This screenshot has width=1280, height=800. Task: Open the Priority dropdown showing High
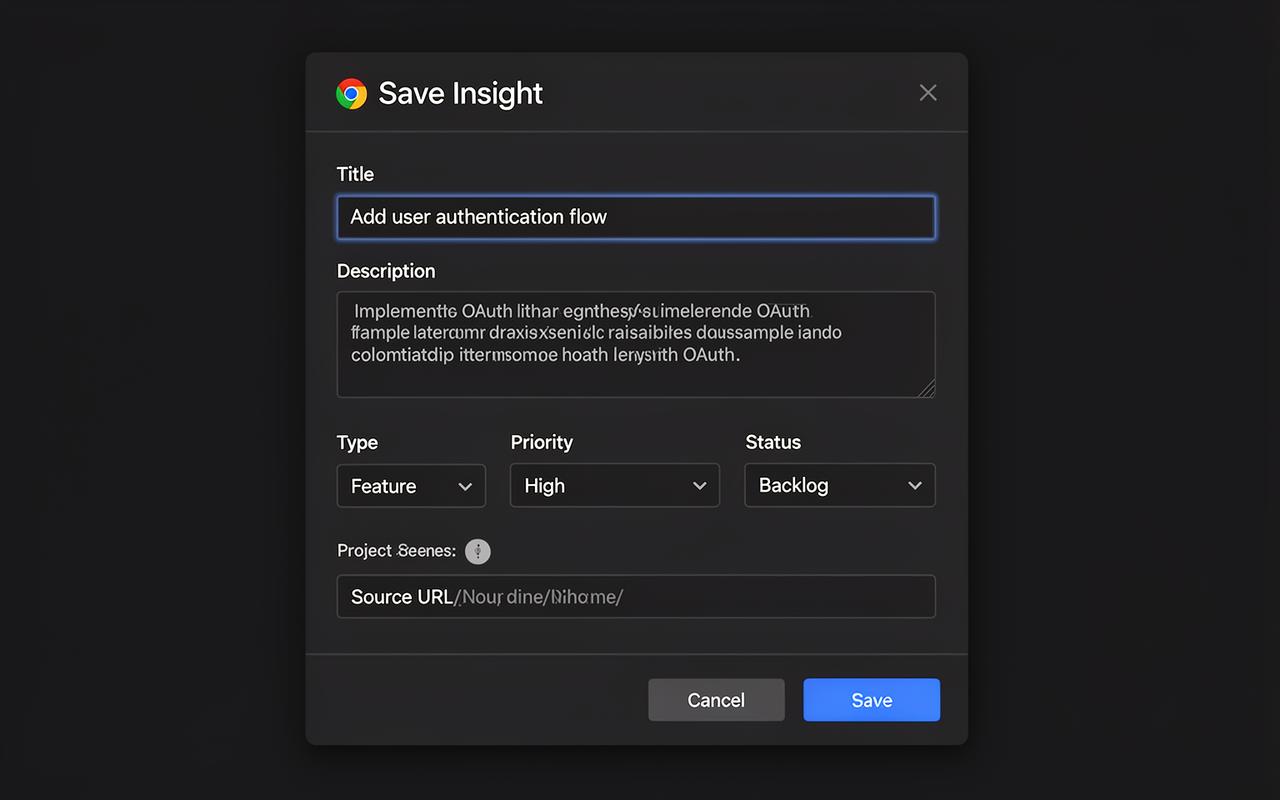[615, 485]
